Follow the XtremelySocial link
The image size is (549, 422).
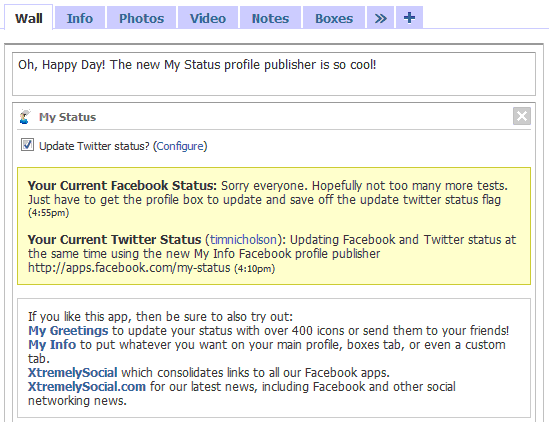click(x=73, y=373)
